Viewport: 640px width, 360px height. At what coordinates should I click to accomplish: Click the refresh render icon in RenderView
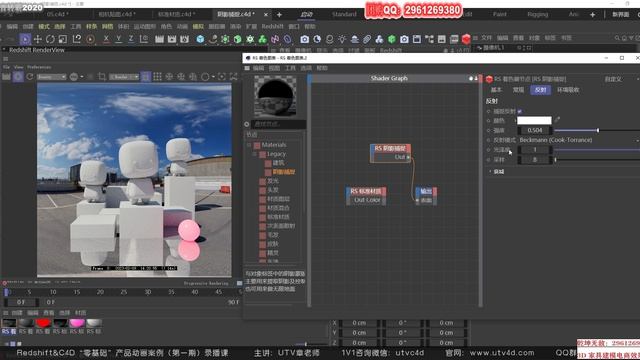(x=30, y=77)
